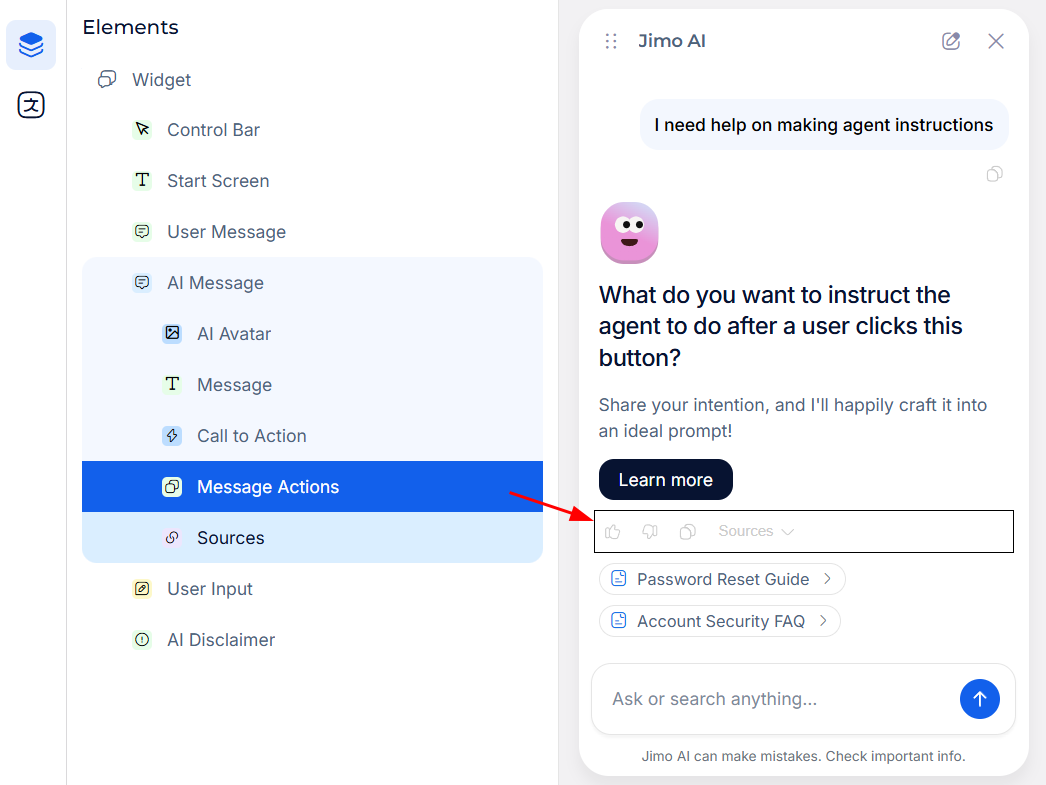Open the layers Elements panel icon
1046x785 pixels.
(31, 45)
